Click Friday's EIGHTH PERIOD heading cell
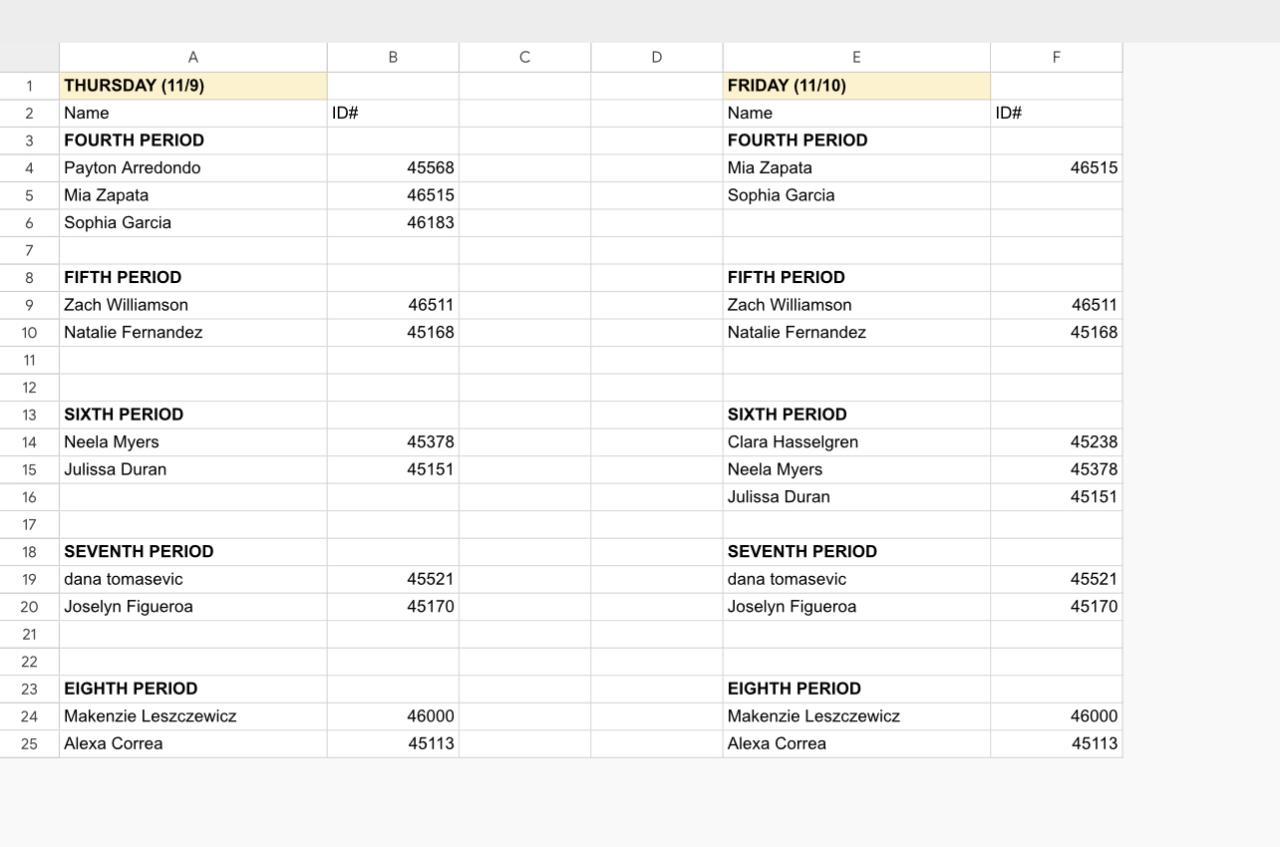This screenshot has width=1280, height=847. 856,689
